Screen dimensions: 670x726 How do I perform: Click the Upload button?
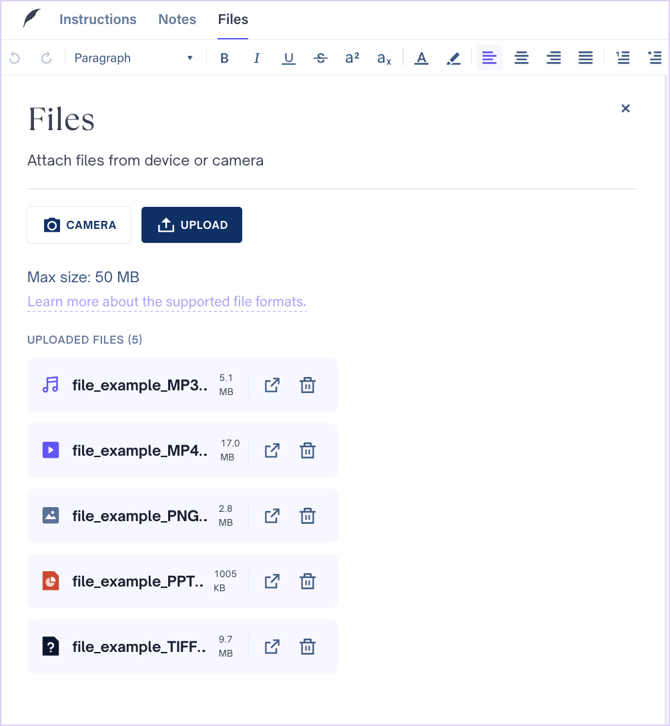(192, 225)
